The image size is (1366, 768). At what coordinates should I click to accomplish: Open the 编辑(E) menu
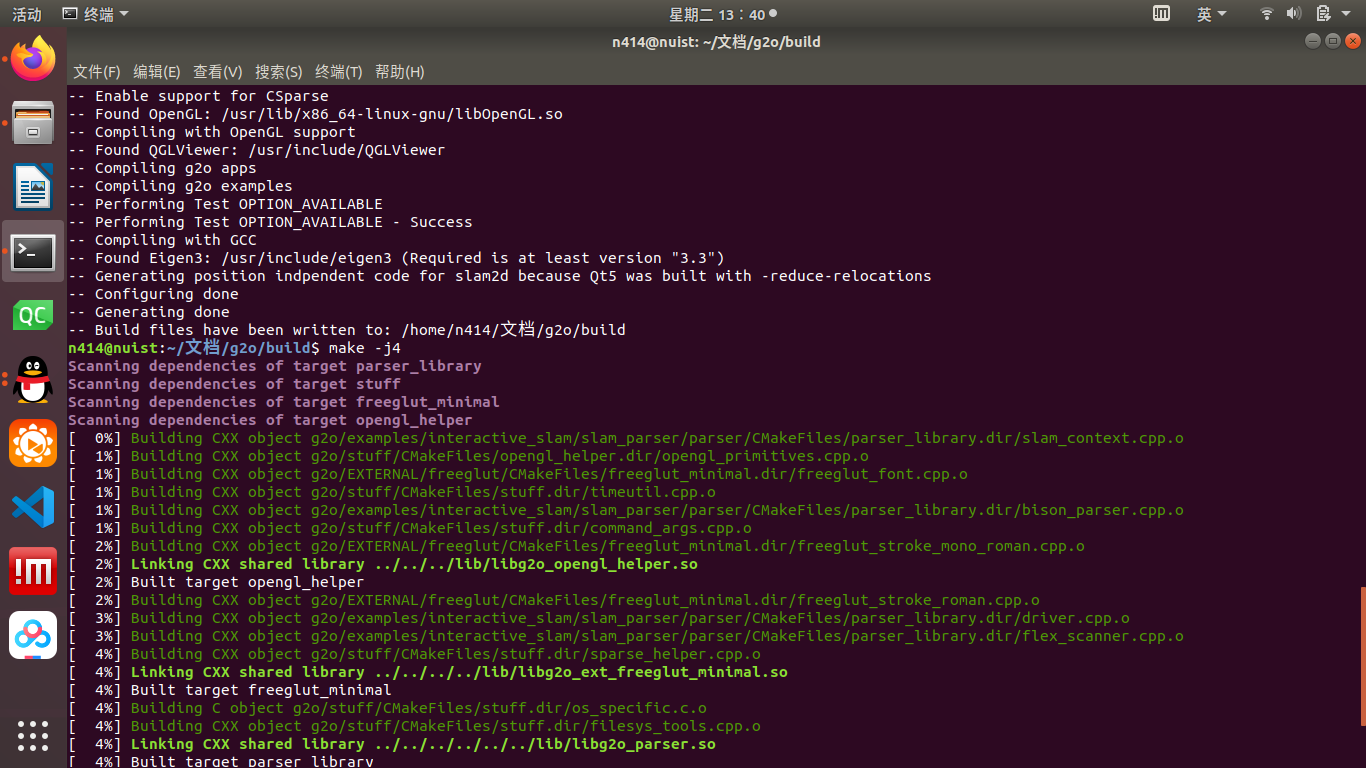click(157, 72)
